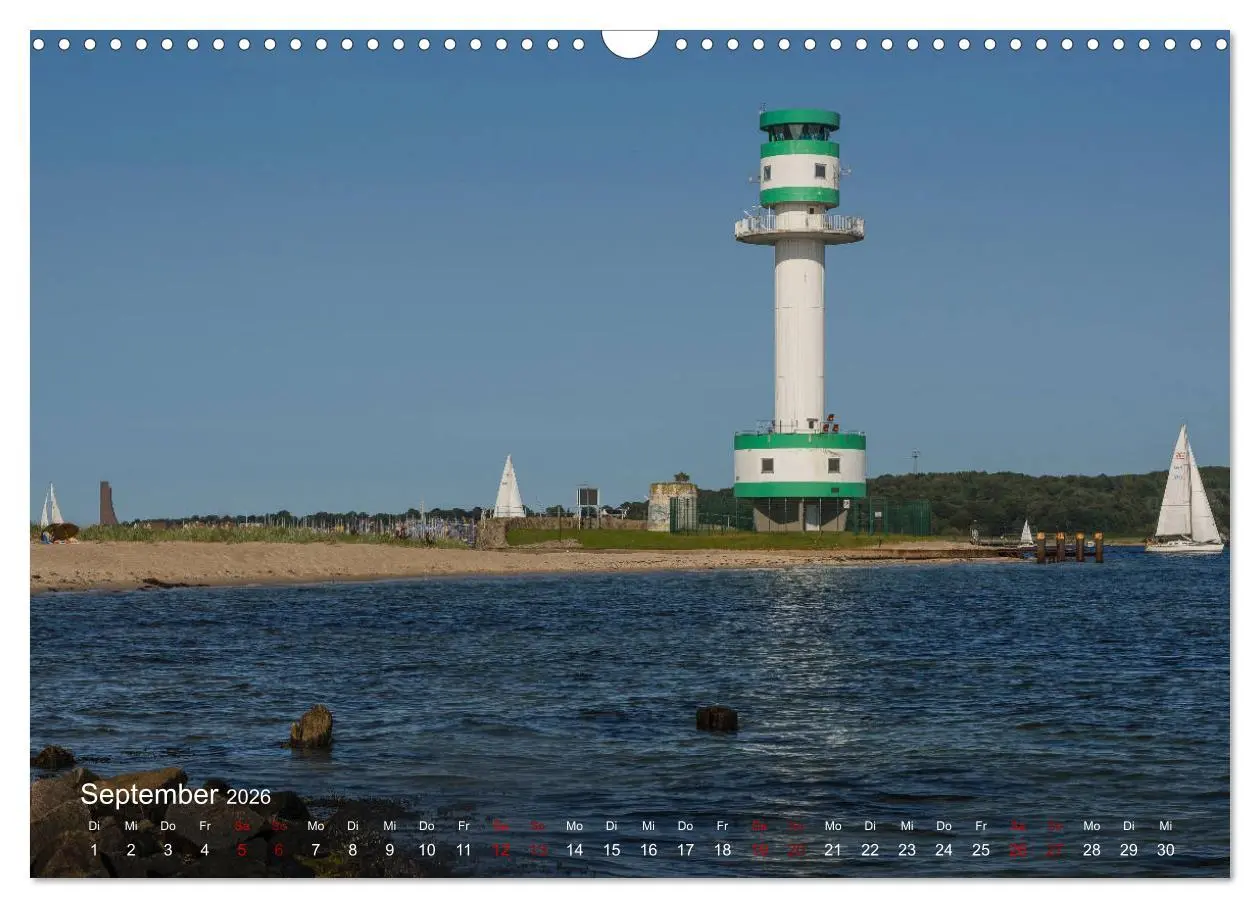
Task: Select calendar day 22
Action: pyautogui.click(x=870, y=850)
